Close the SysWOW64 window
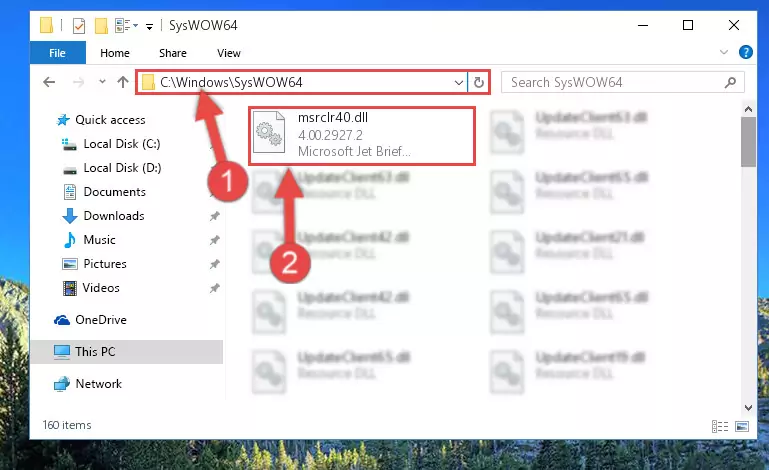Screen dimensions: 769x470 pyautogui.click(x=733, y=25)
